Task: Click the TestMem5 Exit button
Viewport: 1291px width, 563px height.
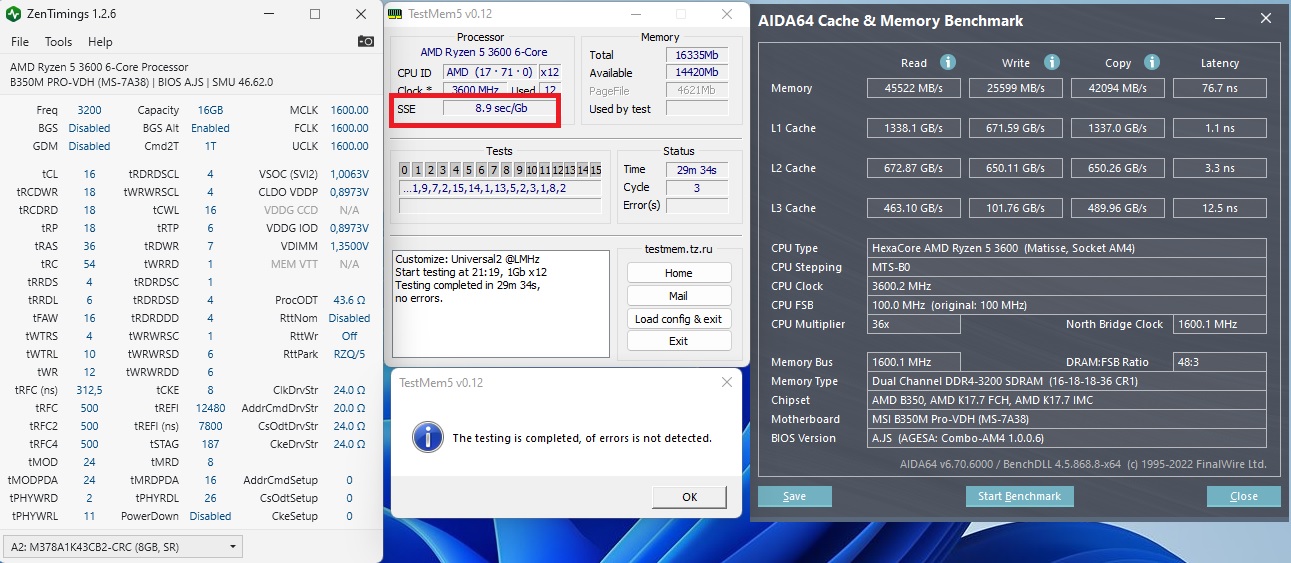Action: pyautogui.click(x=679, y=341)
